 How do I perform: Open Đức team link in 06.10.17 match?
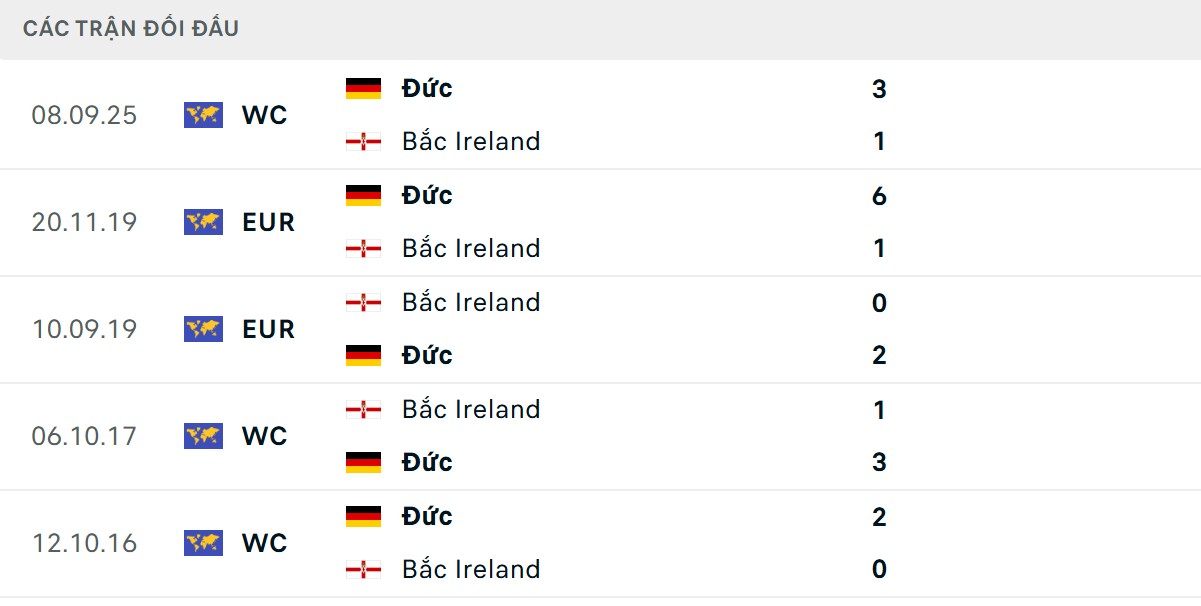(427, 462)
